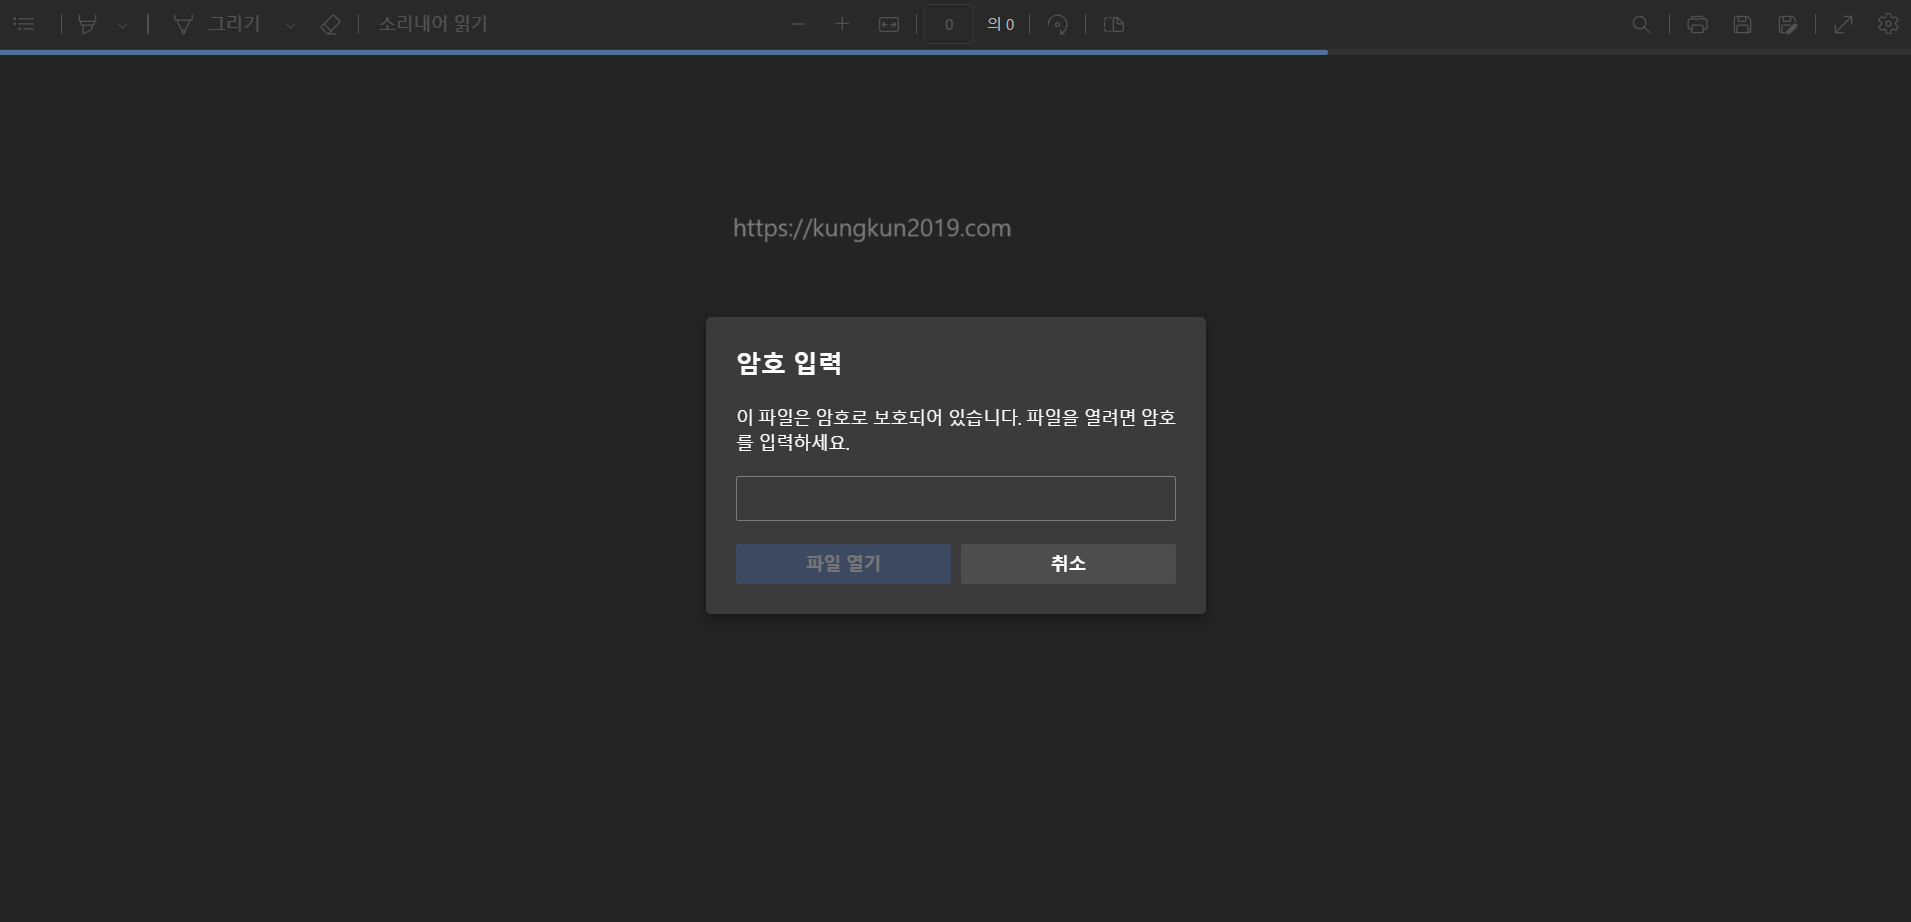Start 소리내어 읽기 read aloud
This screenshot has height=922, width=1911.
[432, 23]
